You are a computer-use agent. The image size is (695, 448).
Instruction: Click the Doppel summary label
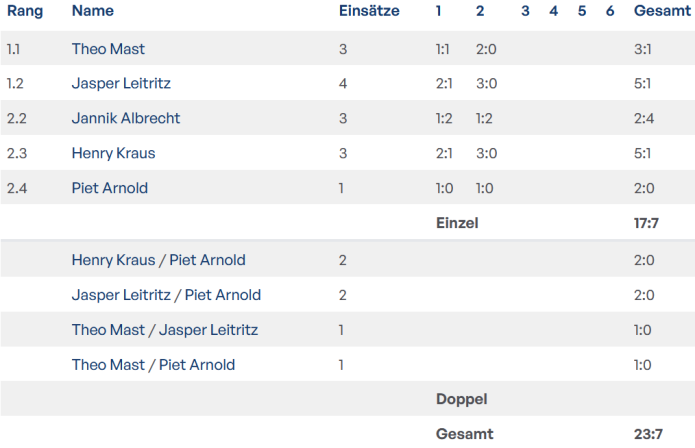461,399
